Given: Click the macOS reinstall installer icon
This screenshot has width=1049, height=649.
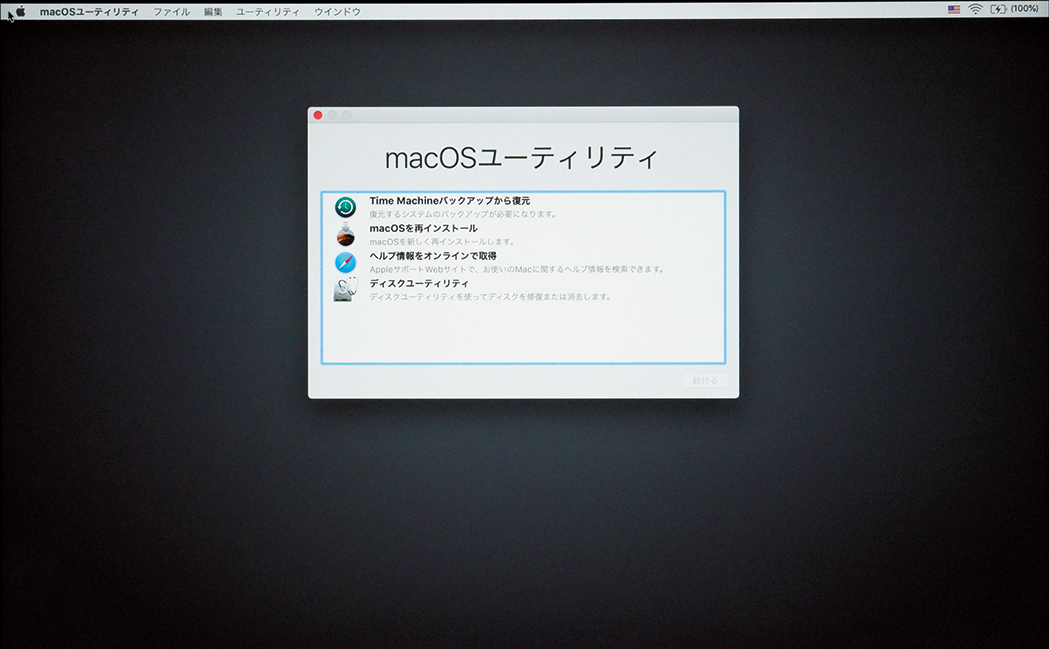Looking at the screenshot, I should (345, 235).
